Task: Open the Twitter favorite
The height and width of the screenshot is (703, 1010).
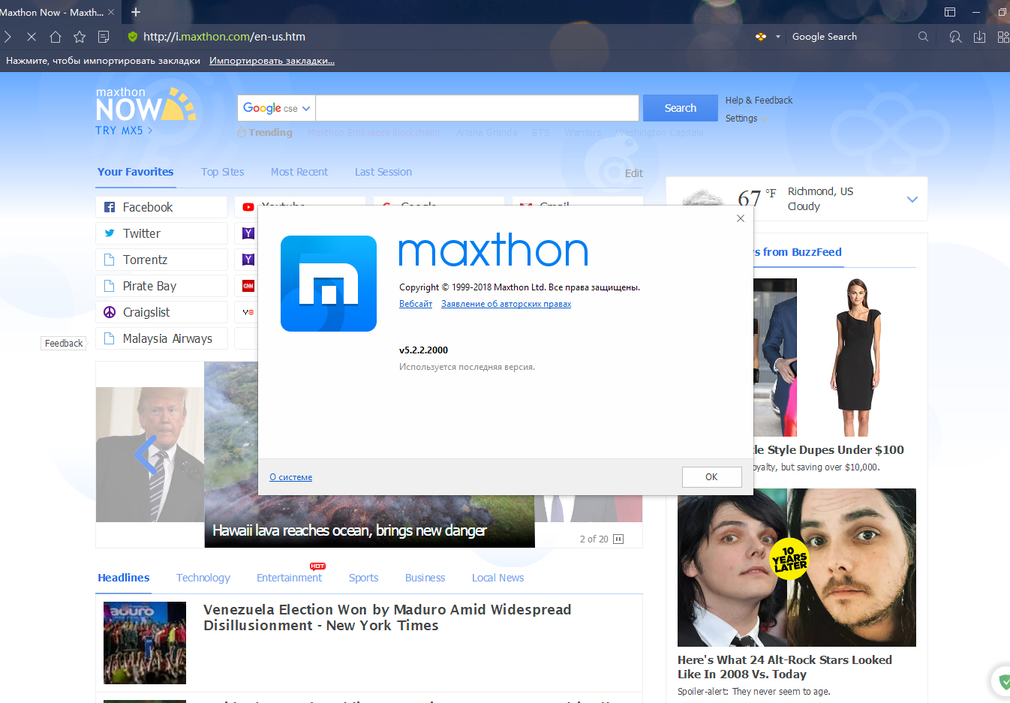Action: 162,233
